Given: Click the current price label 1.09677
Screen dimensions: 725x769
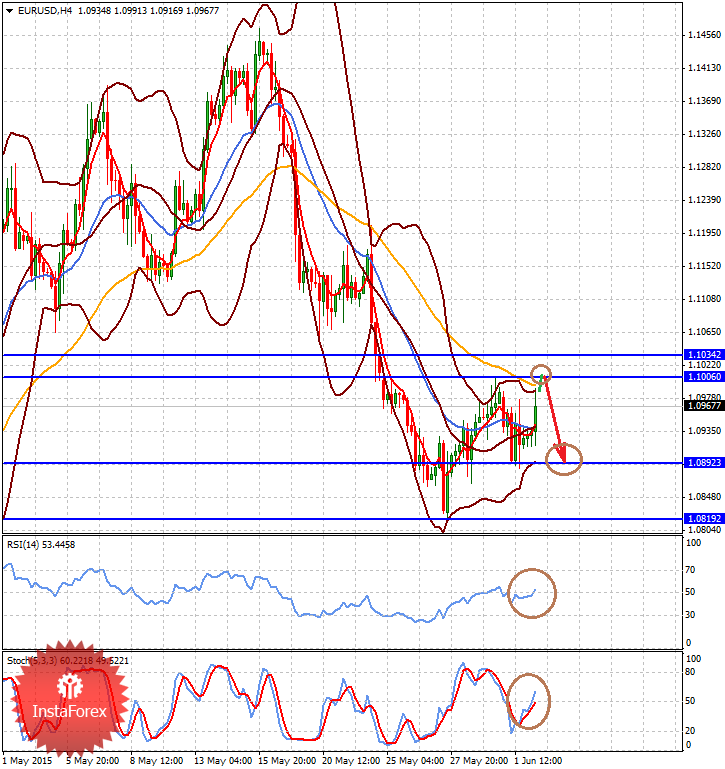Looking at the screenshot, I should point(704,405).
